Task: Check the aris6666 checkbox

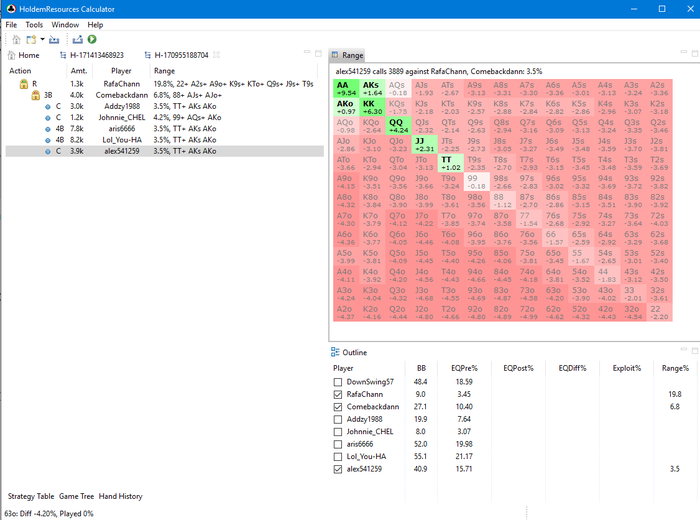Action: click(338, 445)
